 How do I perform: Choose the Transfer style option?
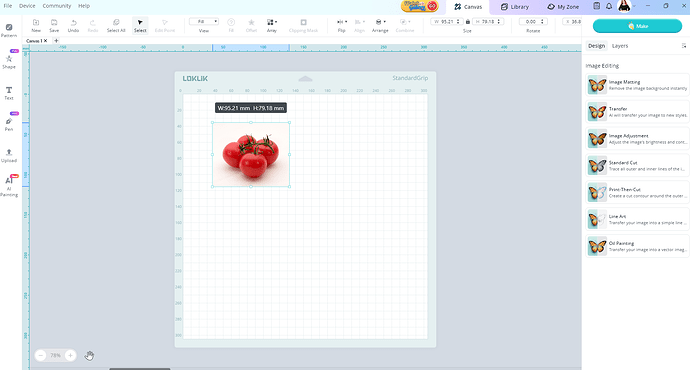click(637, 112)
